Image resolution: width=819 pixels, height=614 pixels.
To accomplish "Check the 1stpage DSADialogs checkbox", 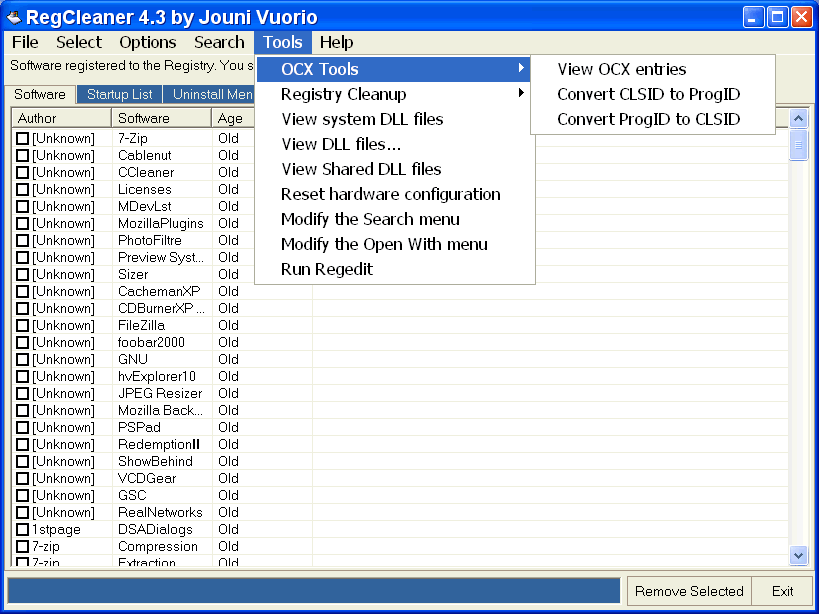I will click(22, 529).
